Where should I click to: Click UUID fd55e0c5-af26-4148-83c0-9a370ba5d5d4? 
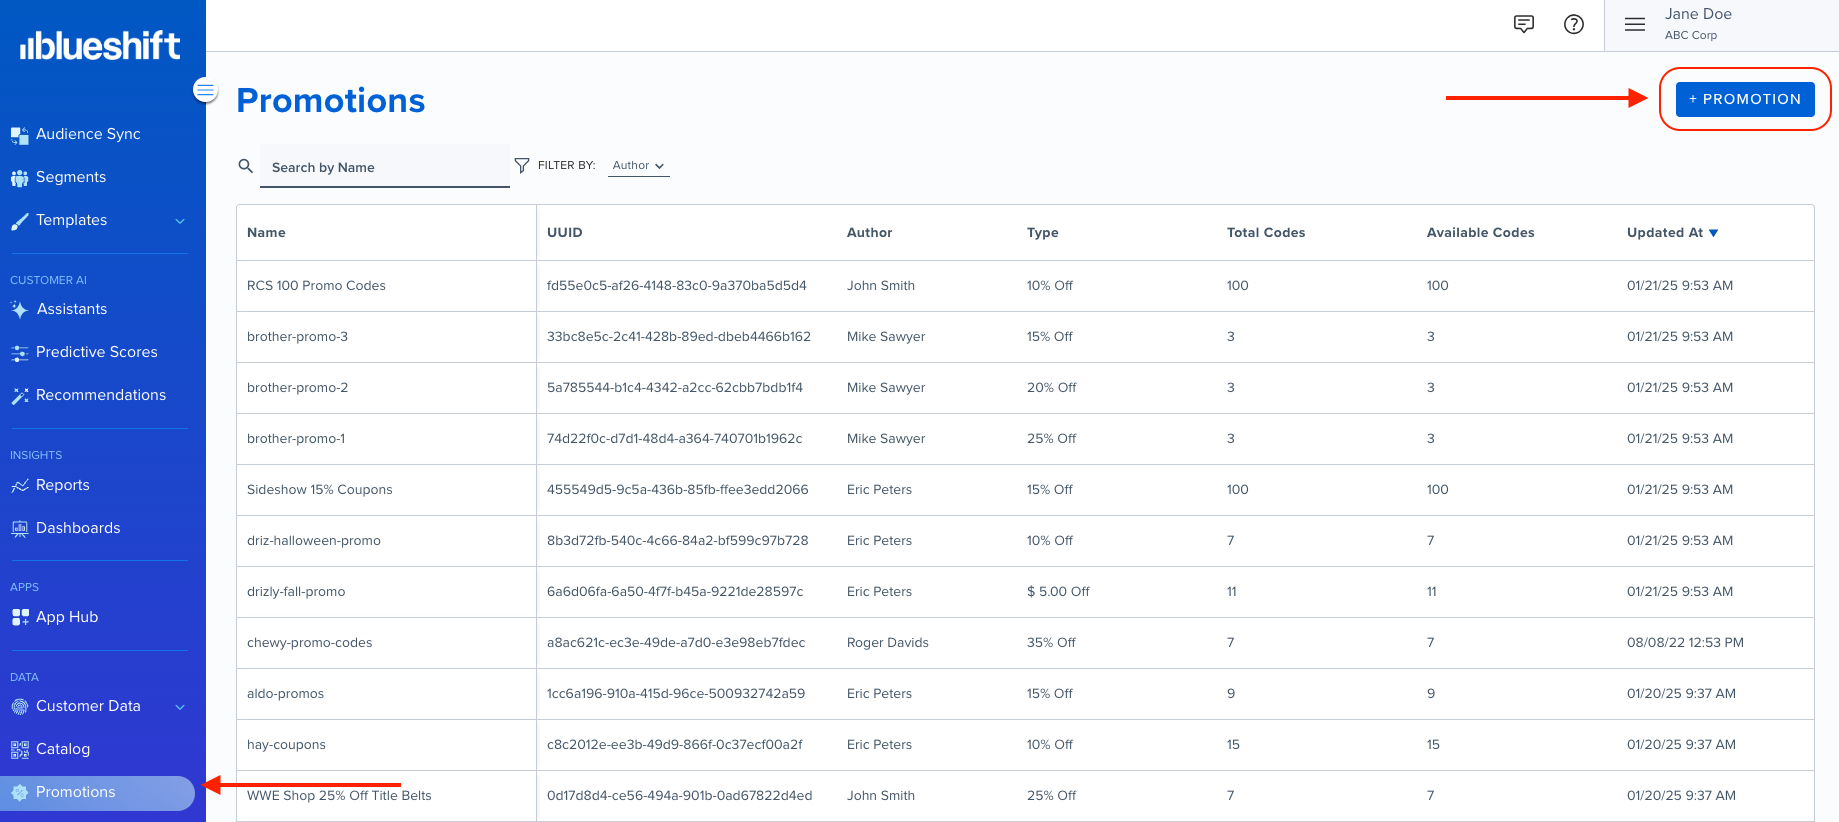coord(676,286)
